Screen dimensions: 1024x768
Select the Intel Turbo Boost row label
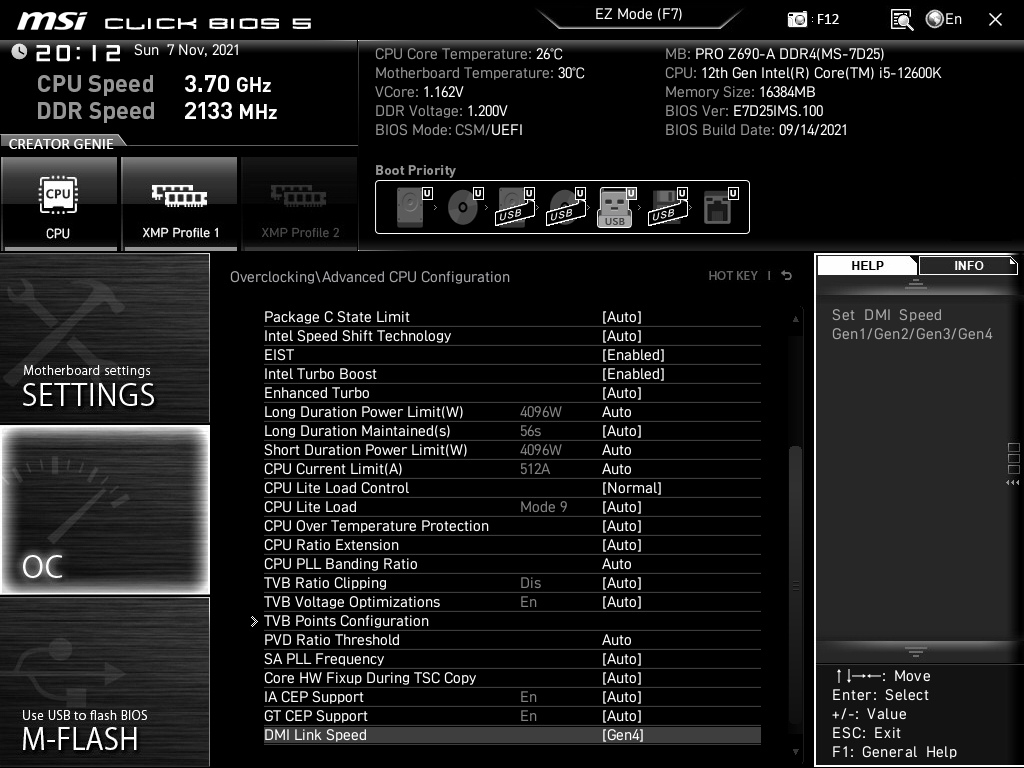[320, 374]
